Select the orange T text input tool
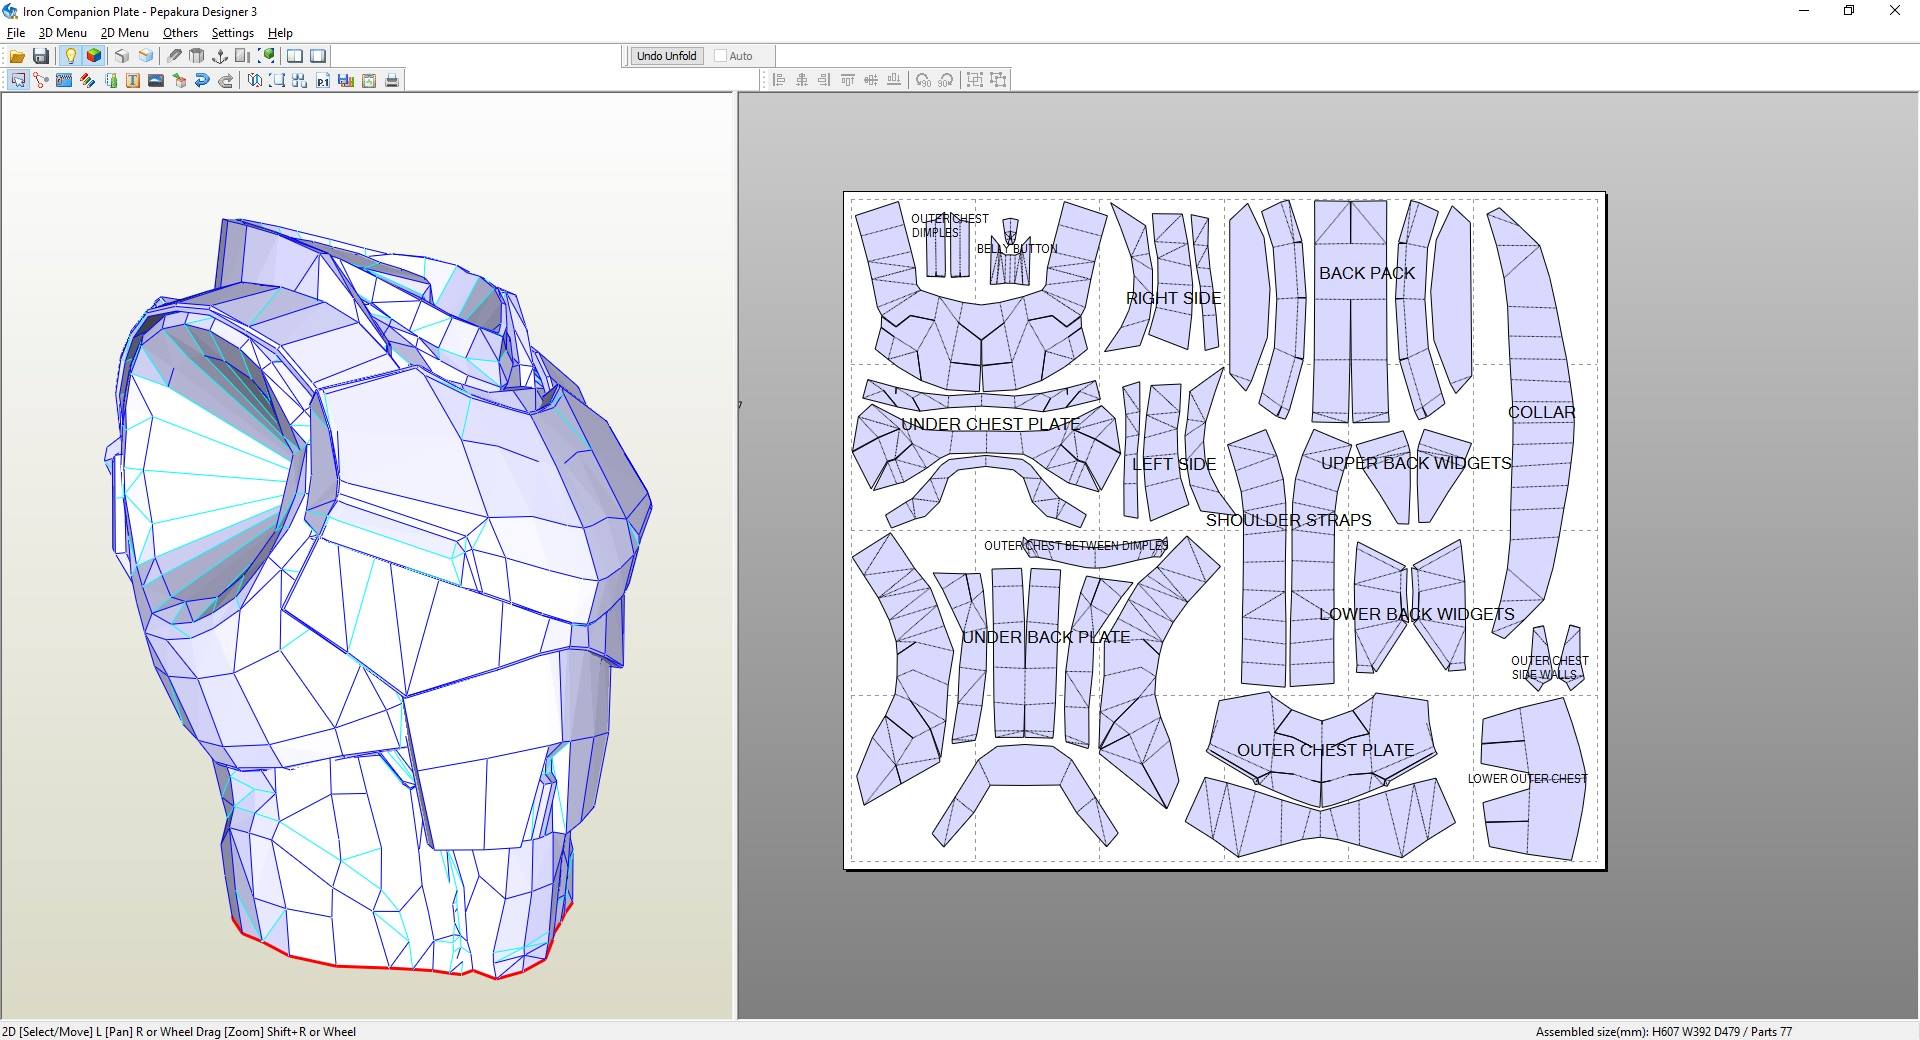Screen dimensions: 1920x1040 coord(133,80)
